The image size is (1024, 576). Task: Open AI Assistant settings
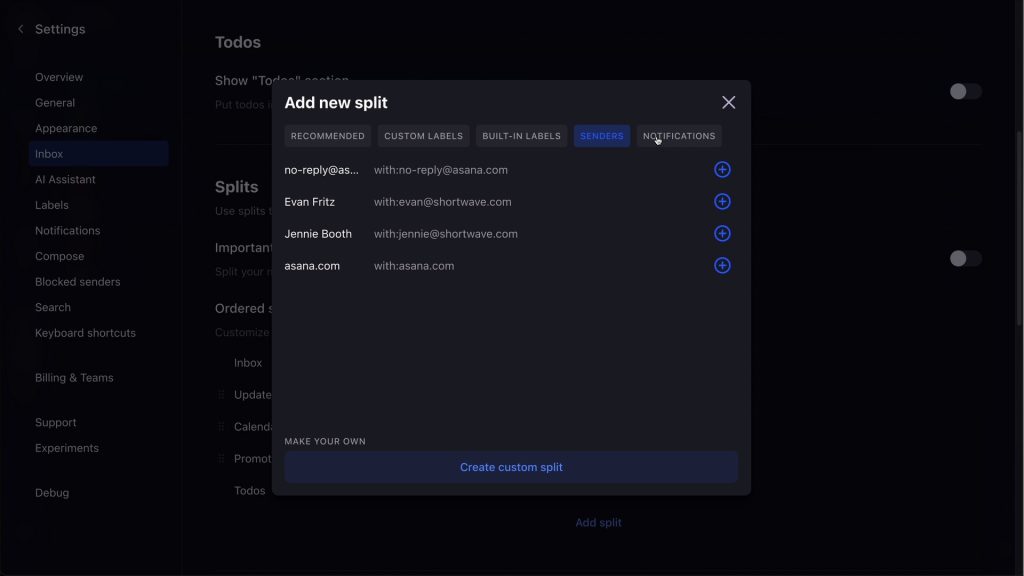pyautogui.click(x=65, y=180)
